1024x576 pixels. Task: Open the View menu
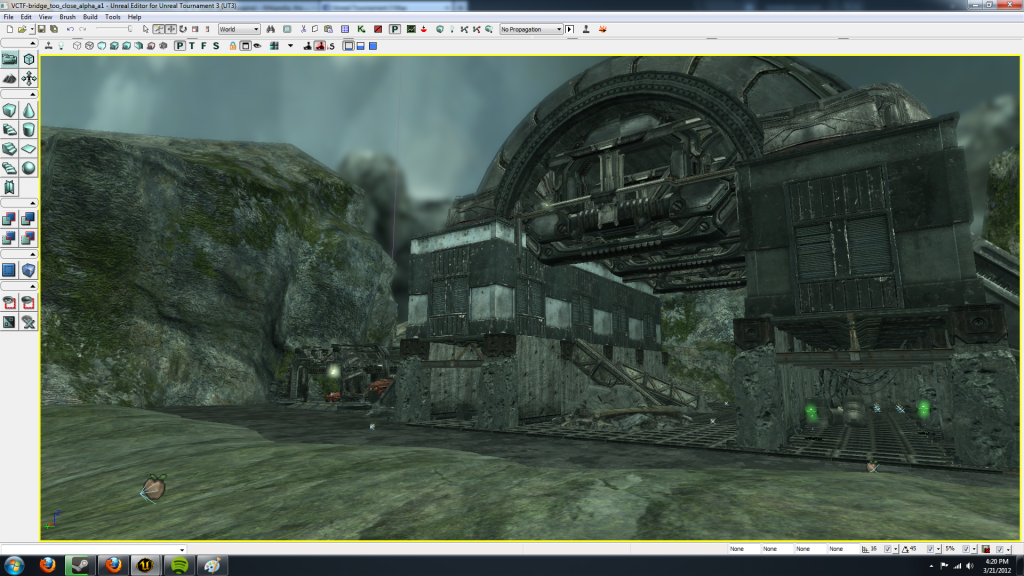pos(45,17)
